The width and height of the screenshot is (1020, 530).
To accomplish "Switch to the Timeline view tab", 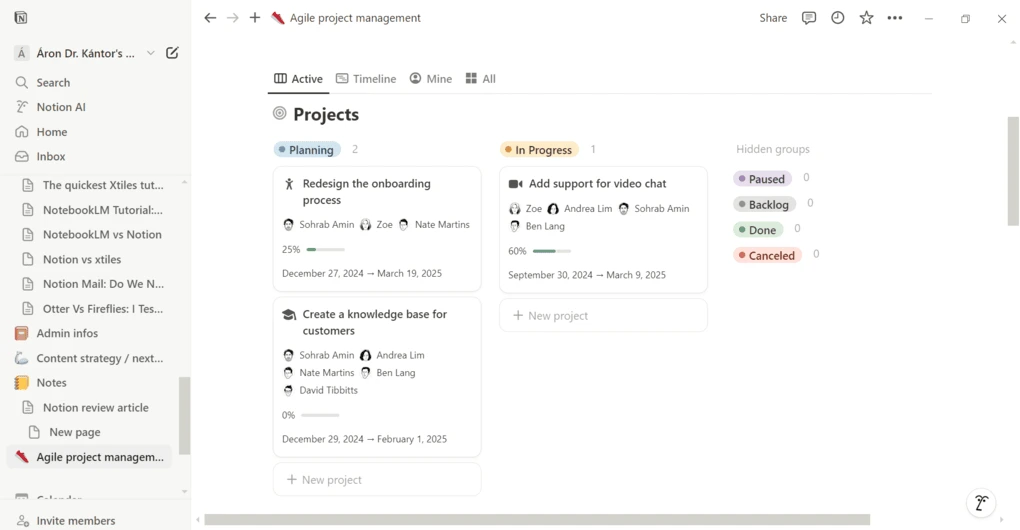I will tap(366, 79).
